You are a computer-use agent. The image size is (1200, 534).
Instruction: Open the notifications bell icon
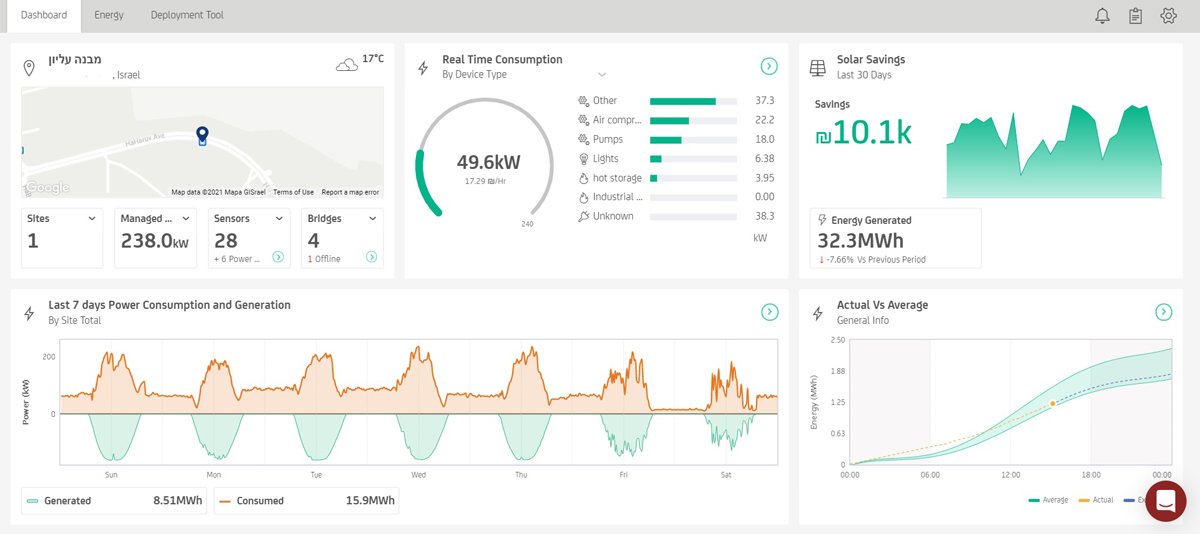tap(1103, 15)
